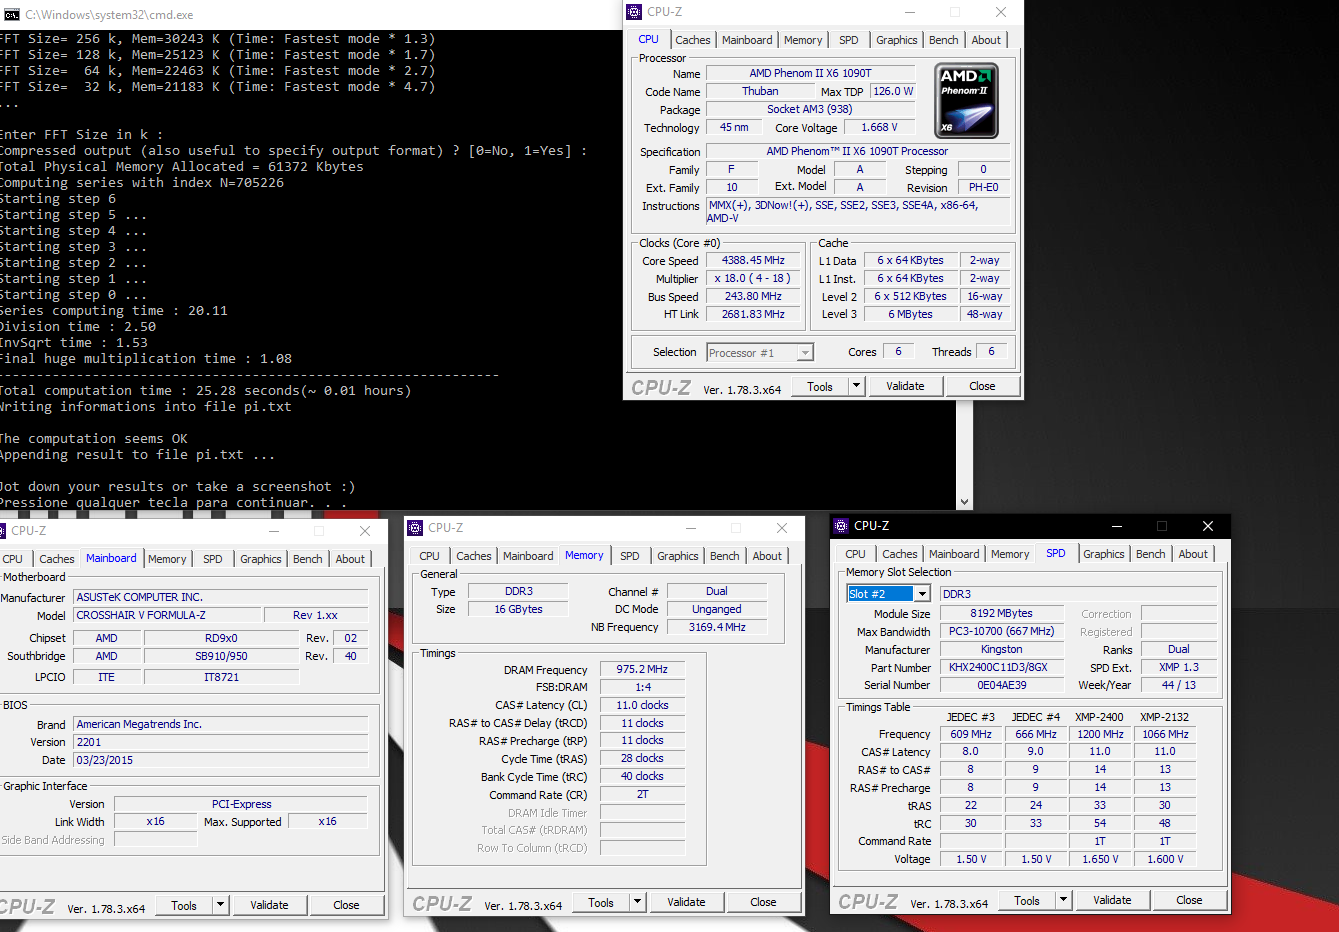
Task: Click CAS# Latency 11.0 clocks value
Action: (x=642, y=705)
